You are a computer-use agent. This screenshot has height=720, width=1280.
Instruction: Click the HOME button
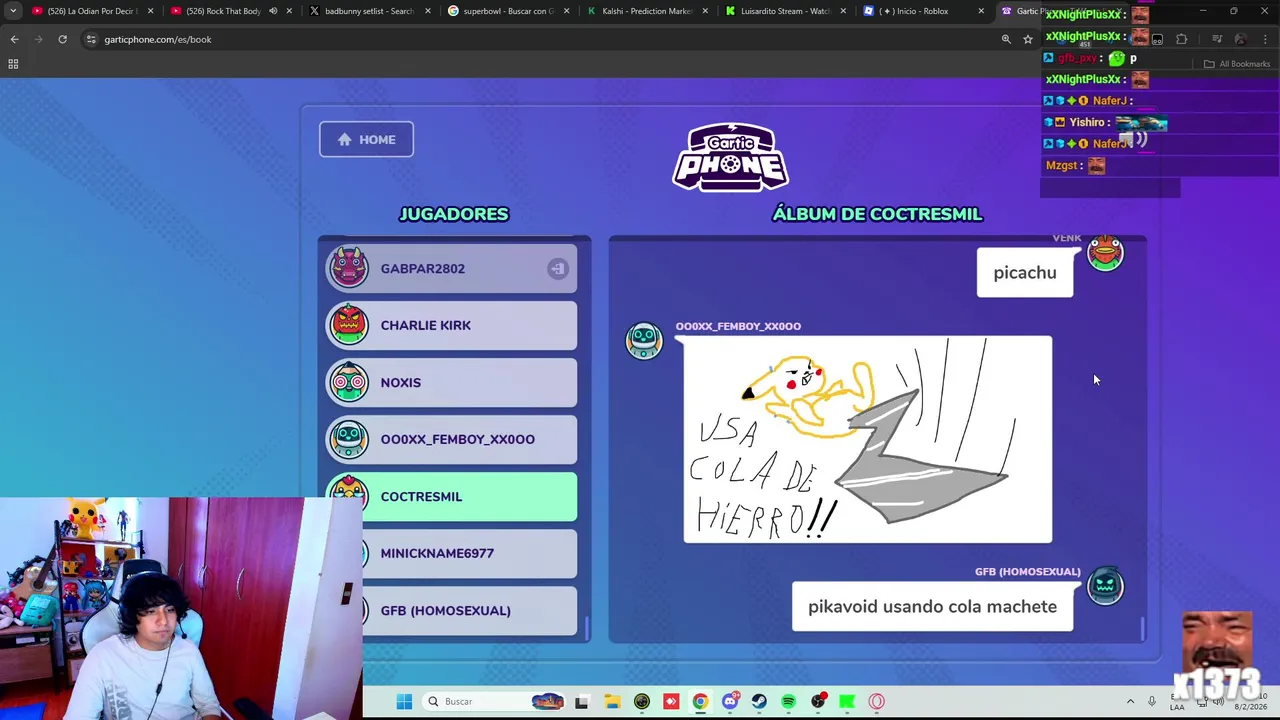pyautogui.click(x=366, y=139)
